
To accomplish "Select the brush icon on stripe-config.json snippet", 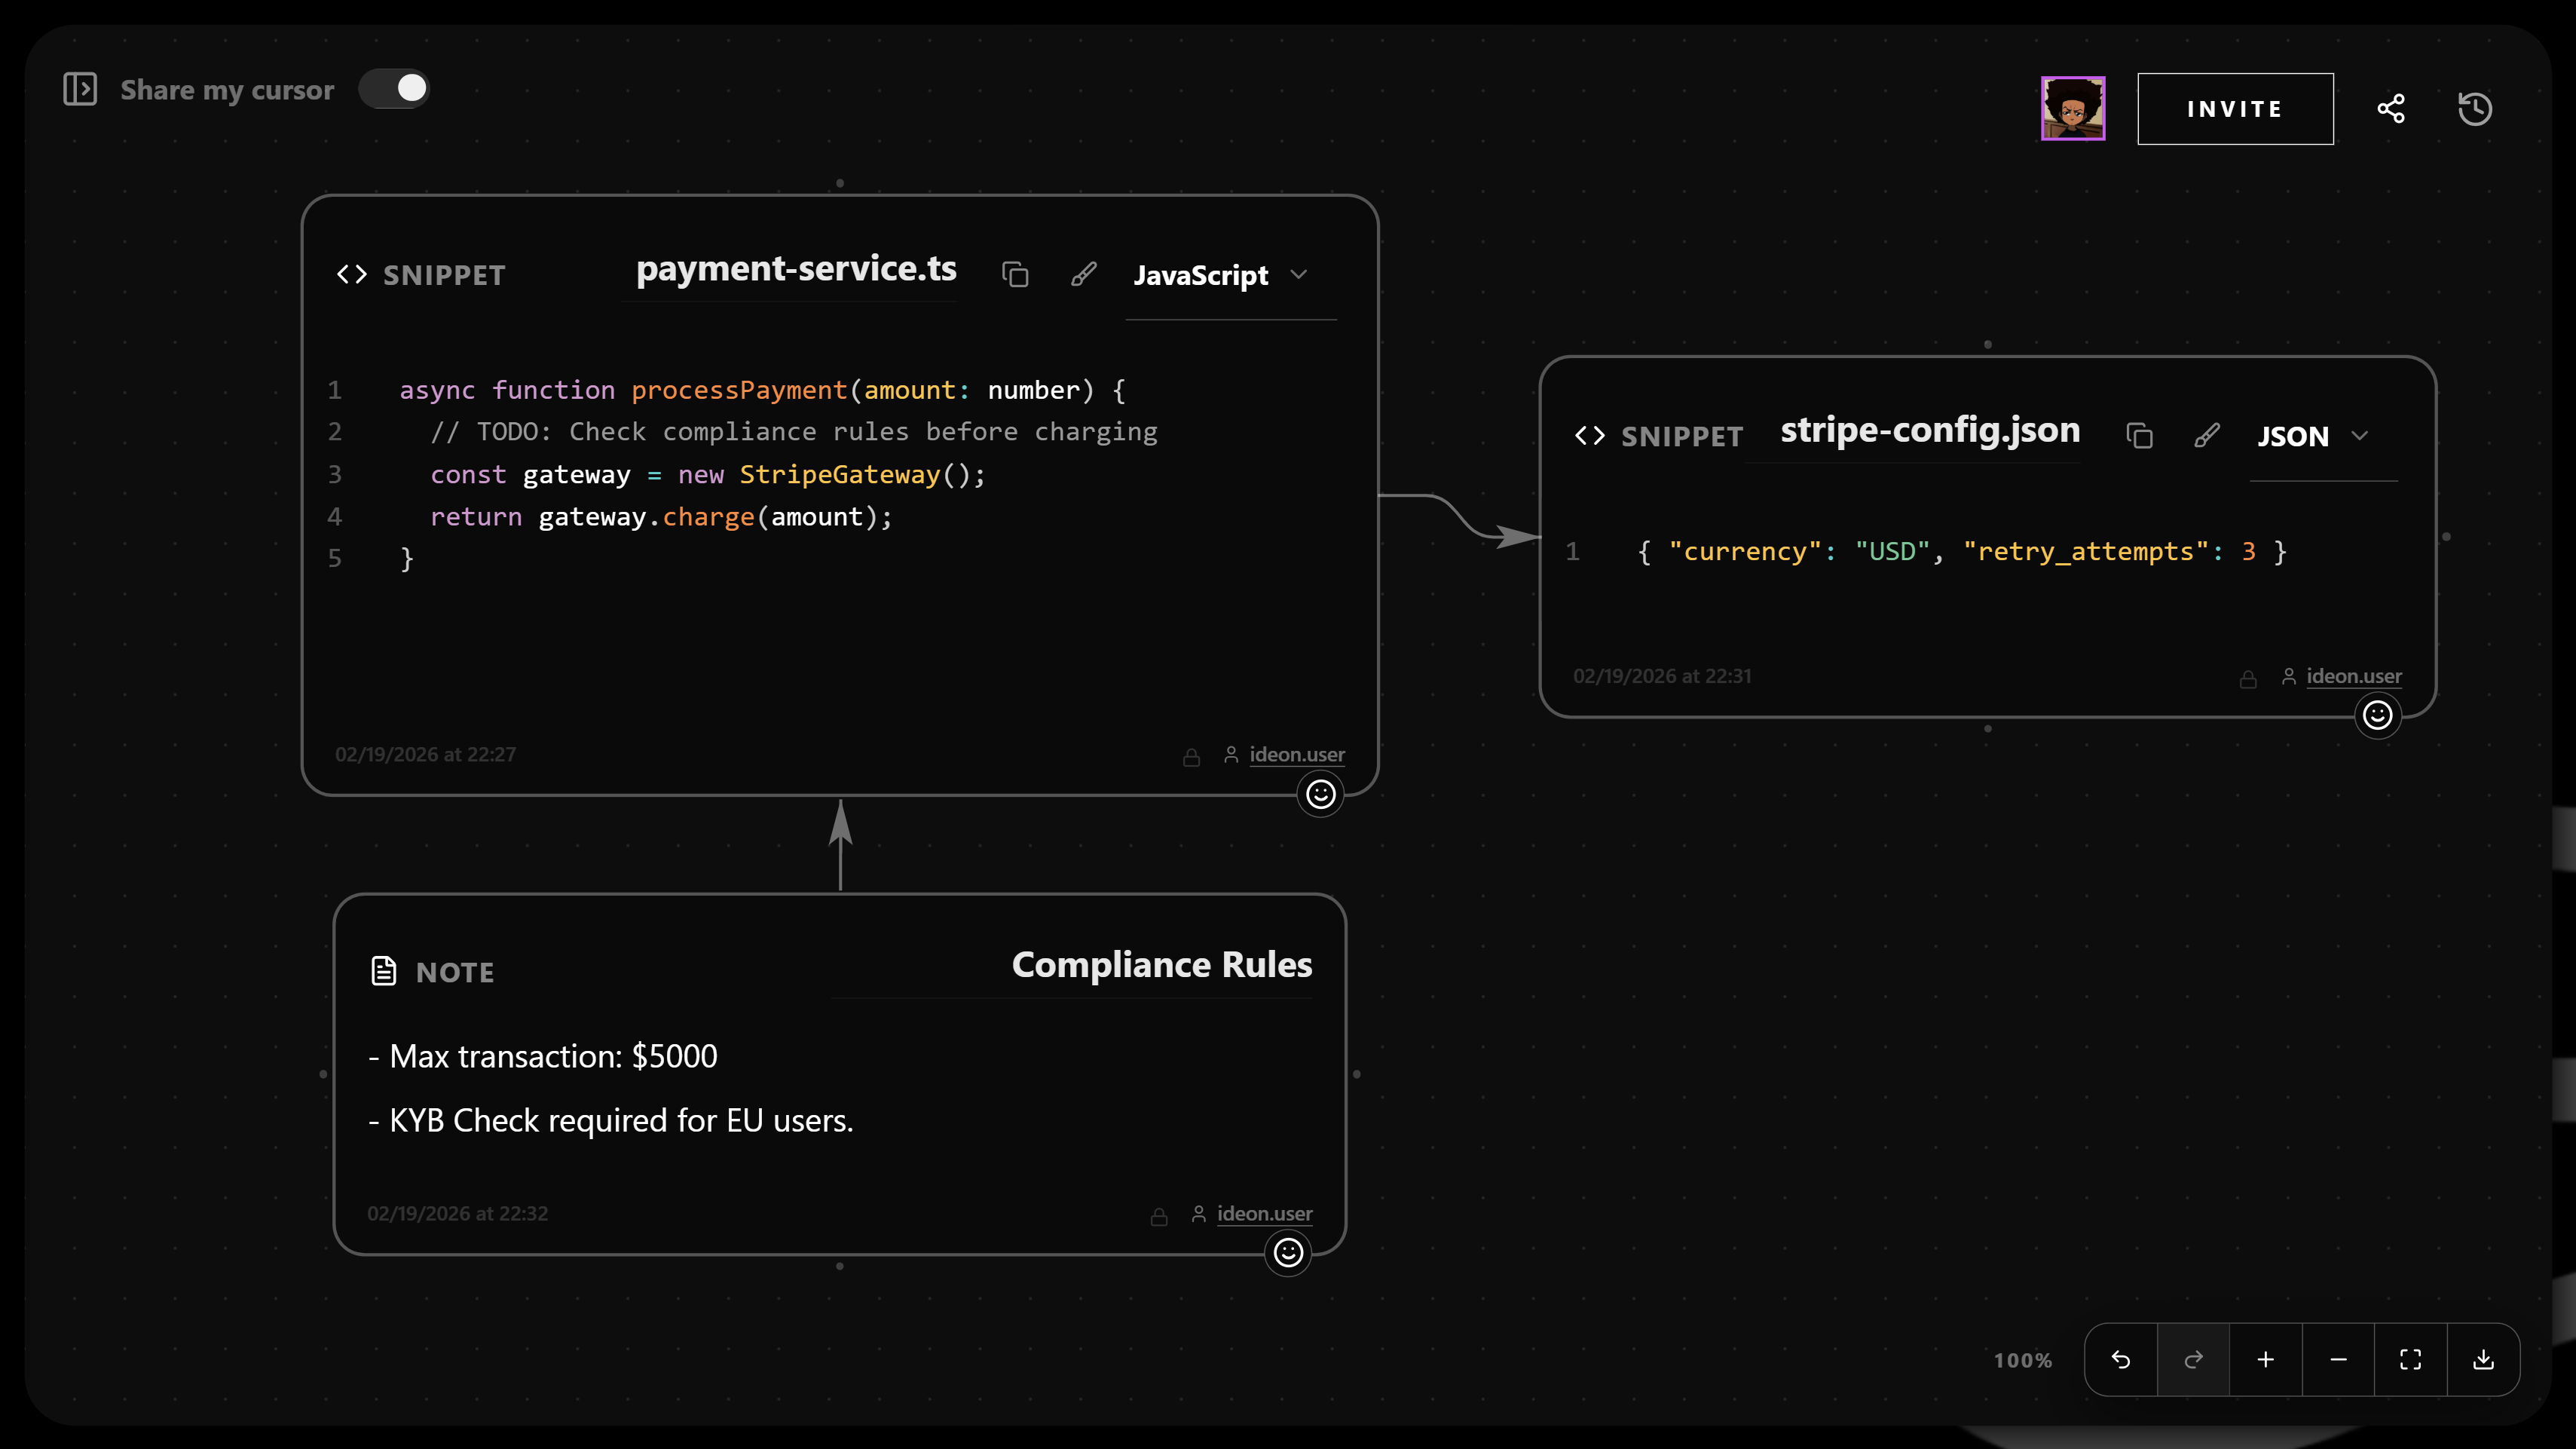I will tap(2208, 435).
